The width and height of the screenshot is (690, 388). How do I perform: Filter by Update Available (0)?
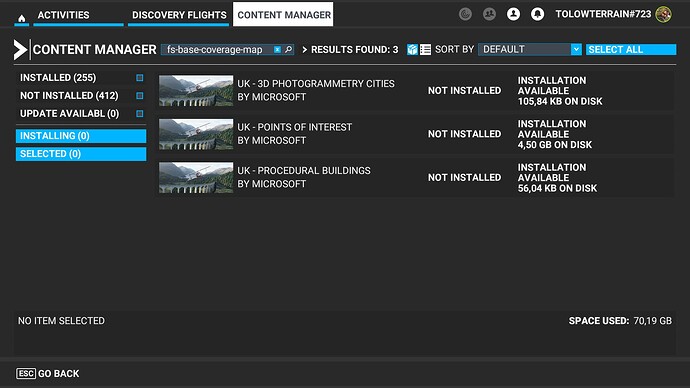tap(70, 113)
